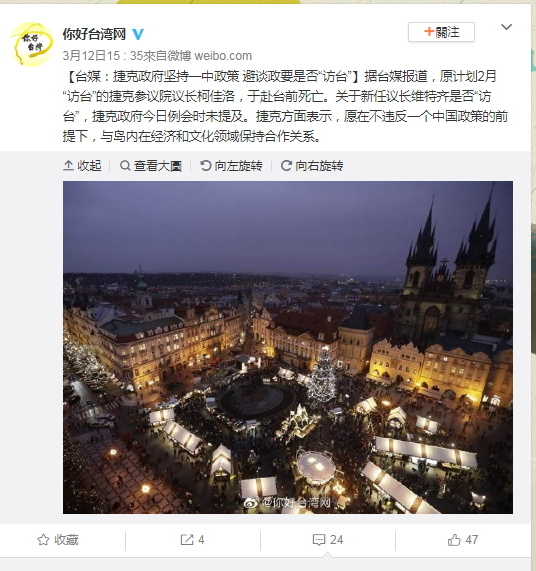The width and height of the screenshot is (536, 571).
Task: Click the clockwise rotate arrow icon
Action: point(286,166)
